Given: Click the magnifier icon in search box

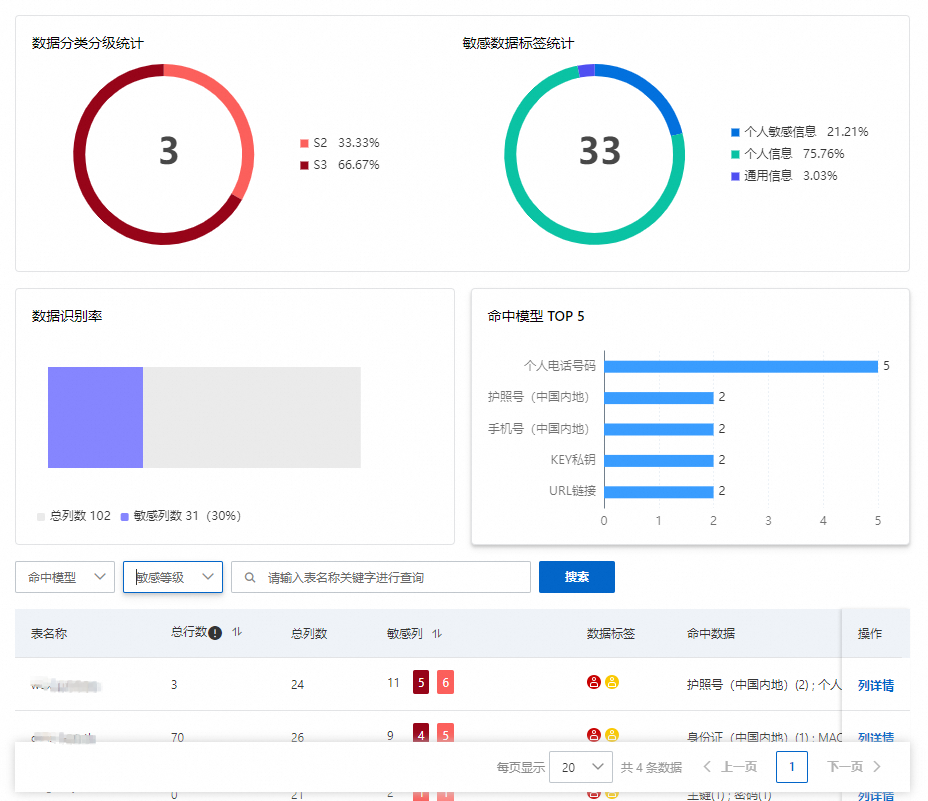Looking at the screenshot, I should (x=250, y=577).
